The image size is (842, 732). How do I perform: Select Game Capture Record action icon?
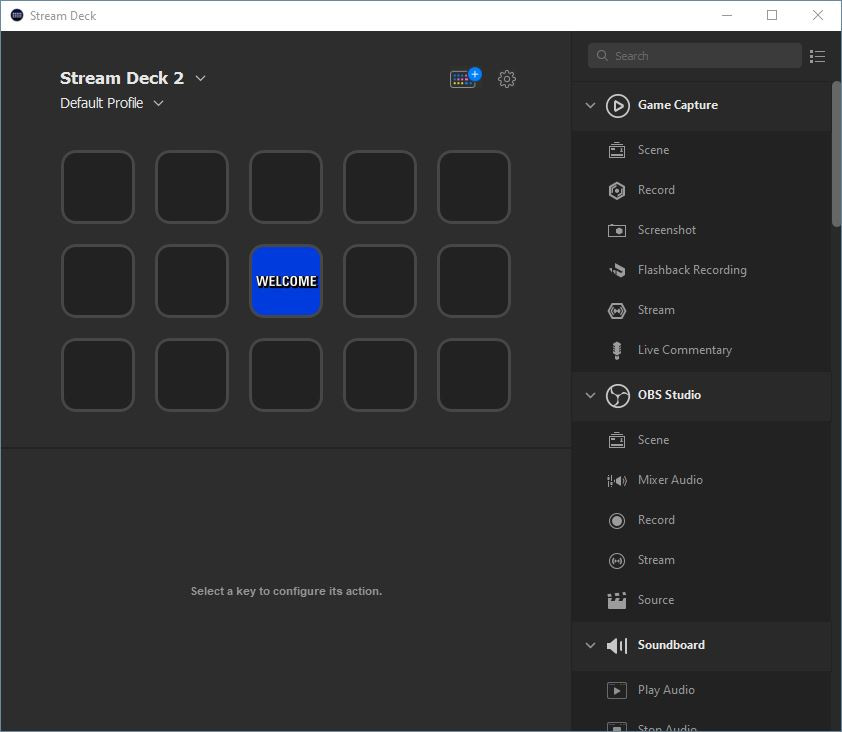616,190
